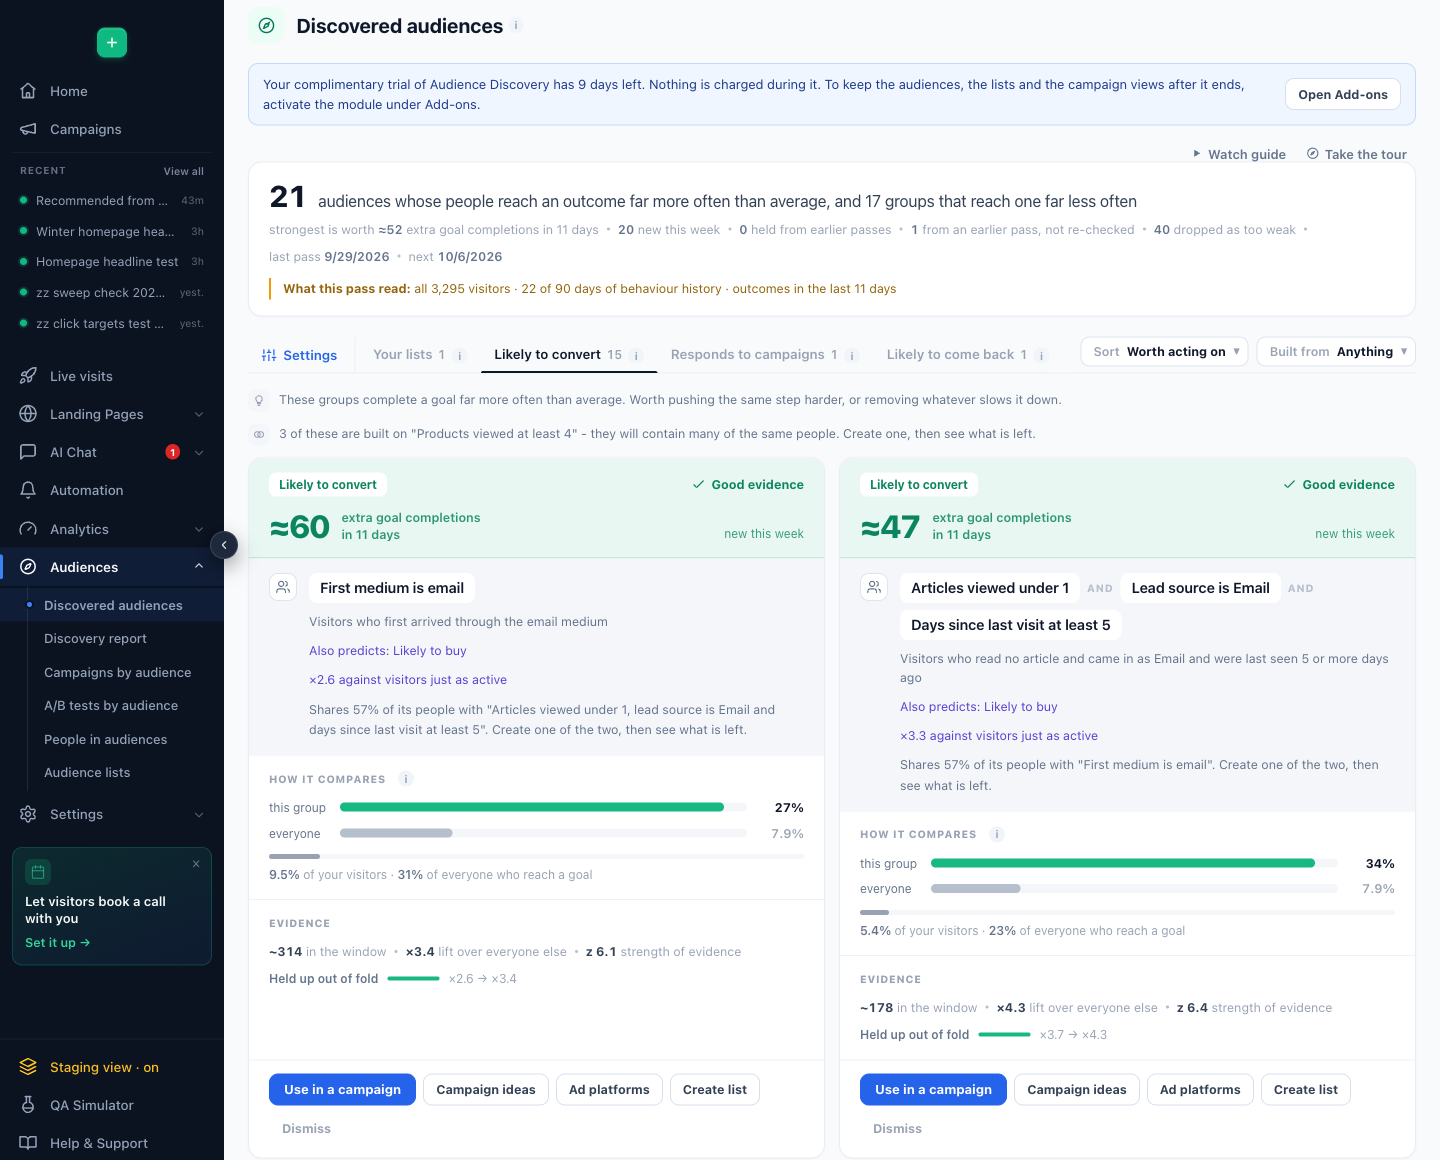Screen dimensions: 1440x1160
Task: Use First medium is email in a campaign
Action: (342, 1089)
